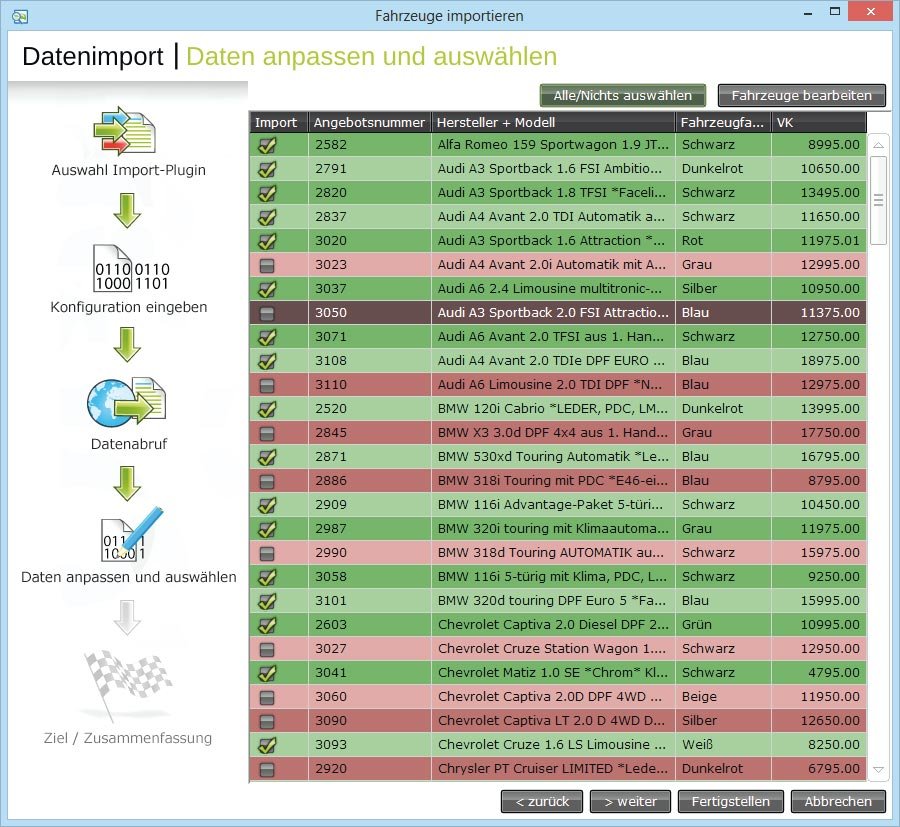Sort by Hersteller + Modell column

coord(553,122)
